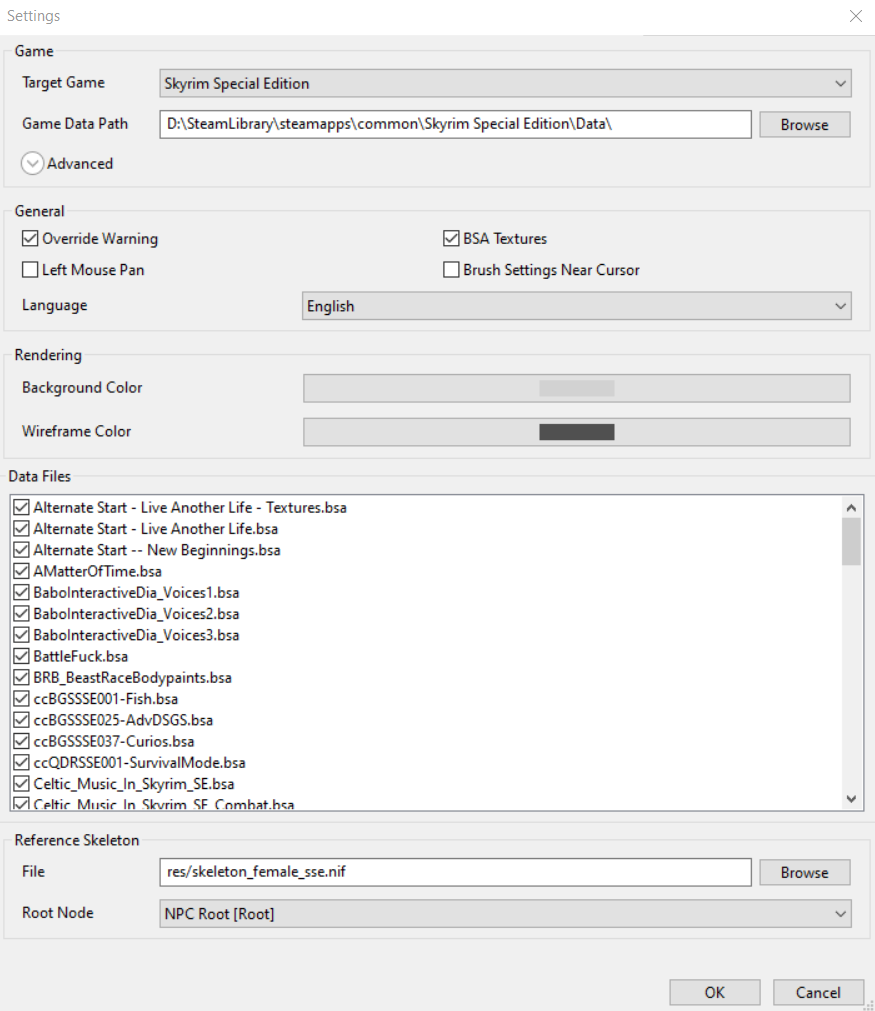Change the Wireframe Color
This screenshot has width=875, height=1011.
pyautogui.click(x=576, y=431)
